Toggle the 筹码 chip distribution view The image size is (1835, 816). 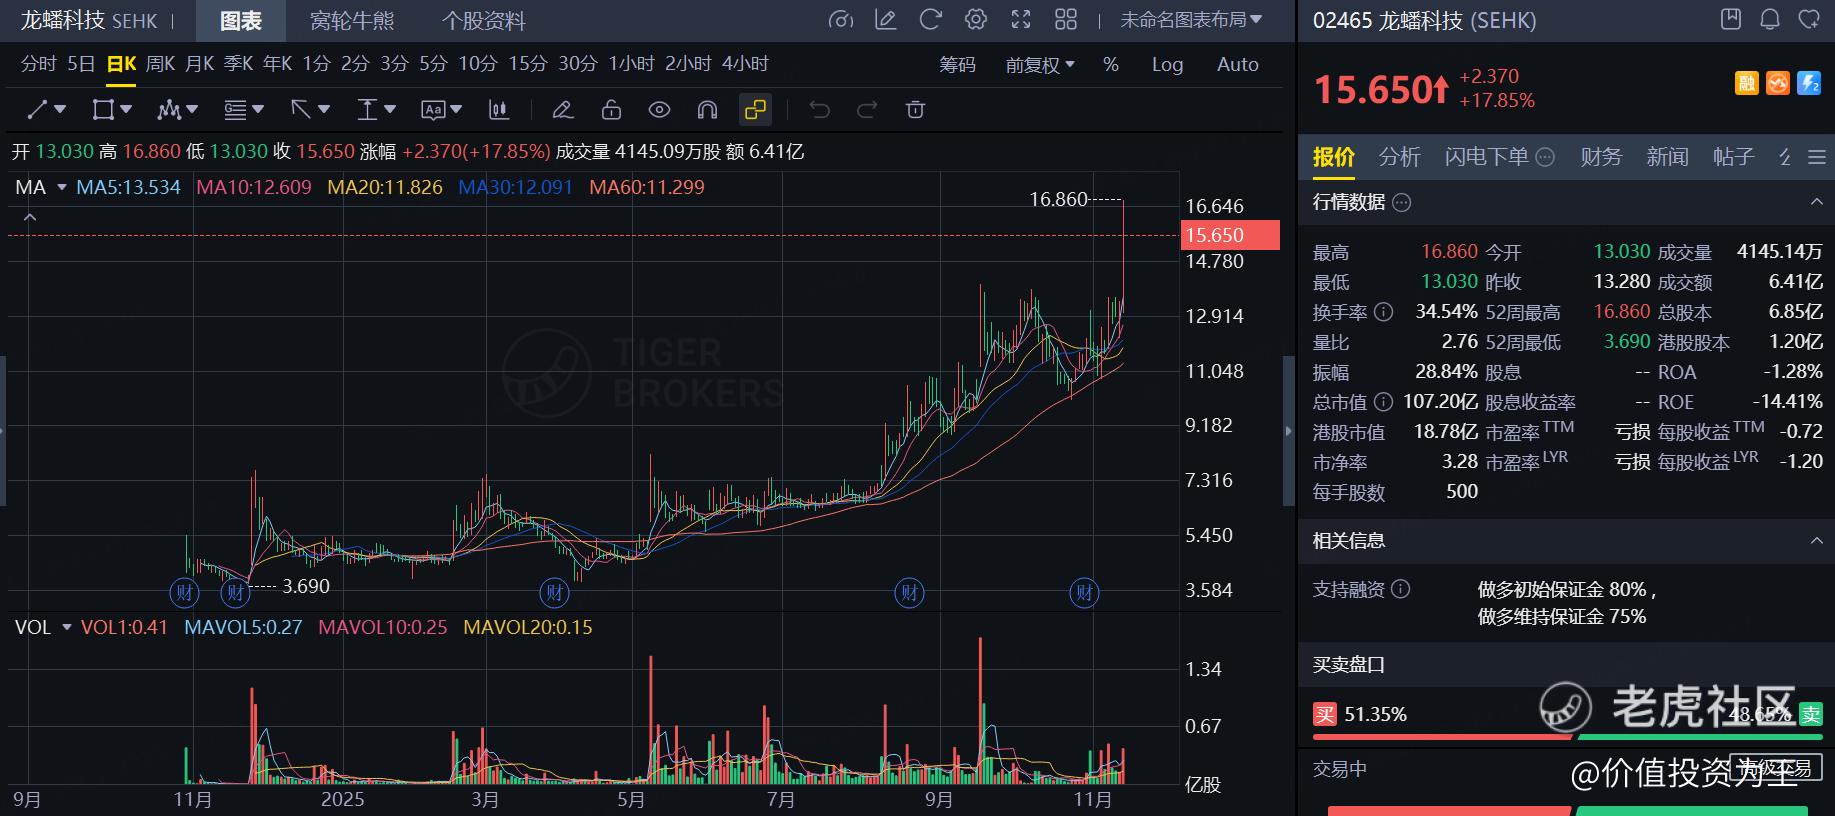coord(957,65)
